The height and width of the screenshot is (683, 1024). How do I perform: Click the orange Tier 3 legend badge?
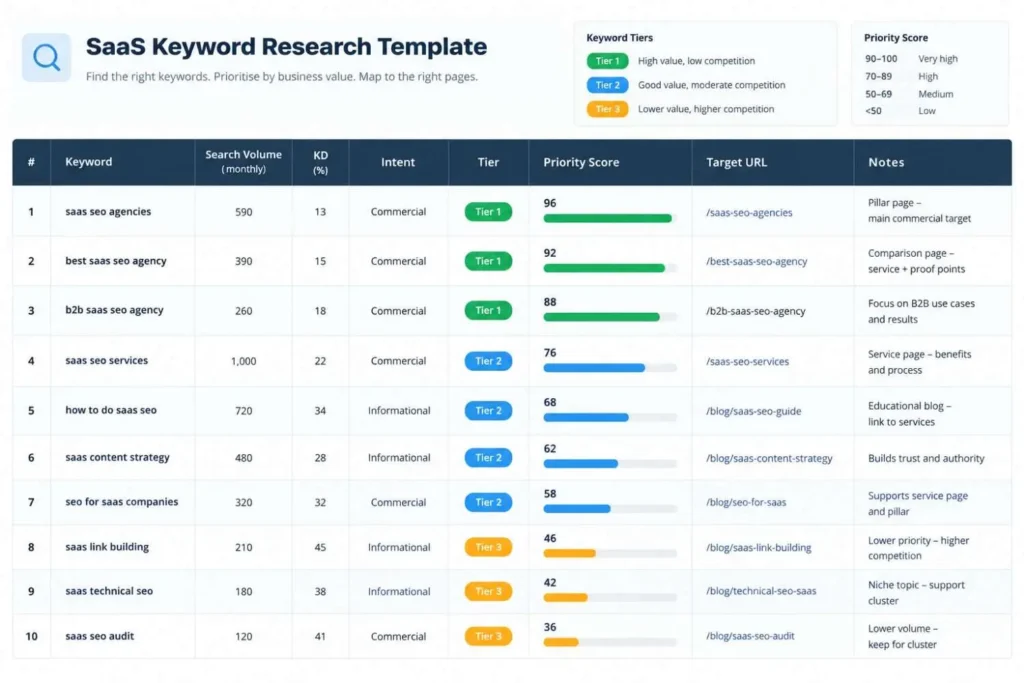[x=607, y=109]
